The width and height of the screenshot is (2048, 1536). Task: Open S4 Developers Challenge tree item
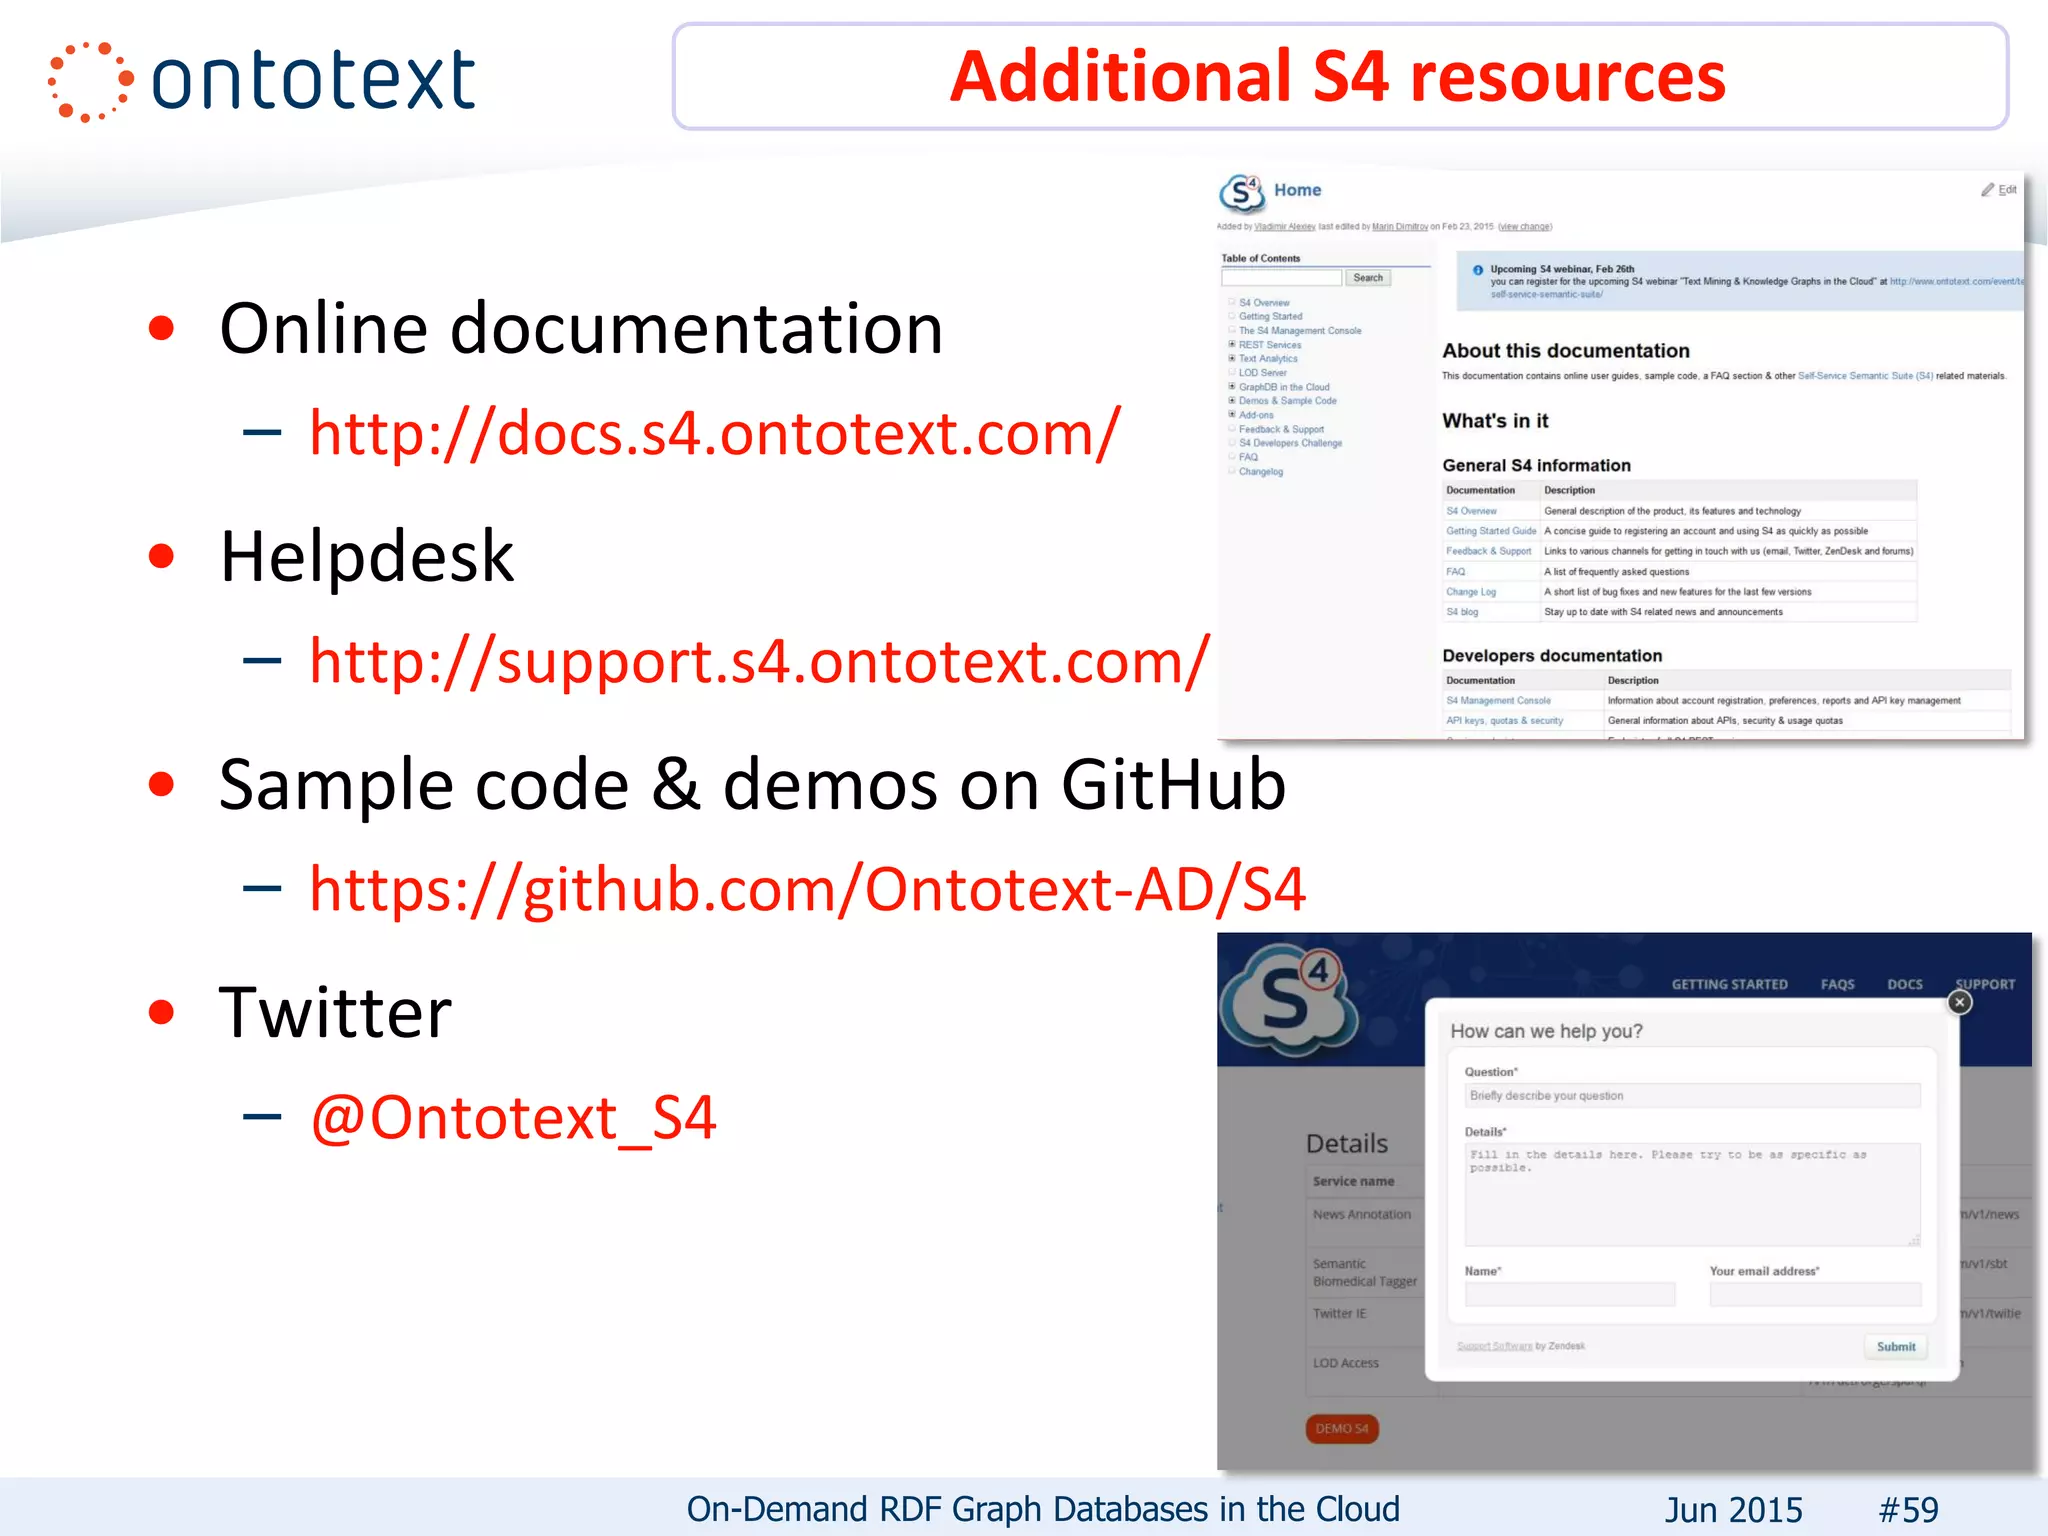coord(1290,443)
